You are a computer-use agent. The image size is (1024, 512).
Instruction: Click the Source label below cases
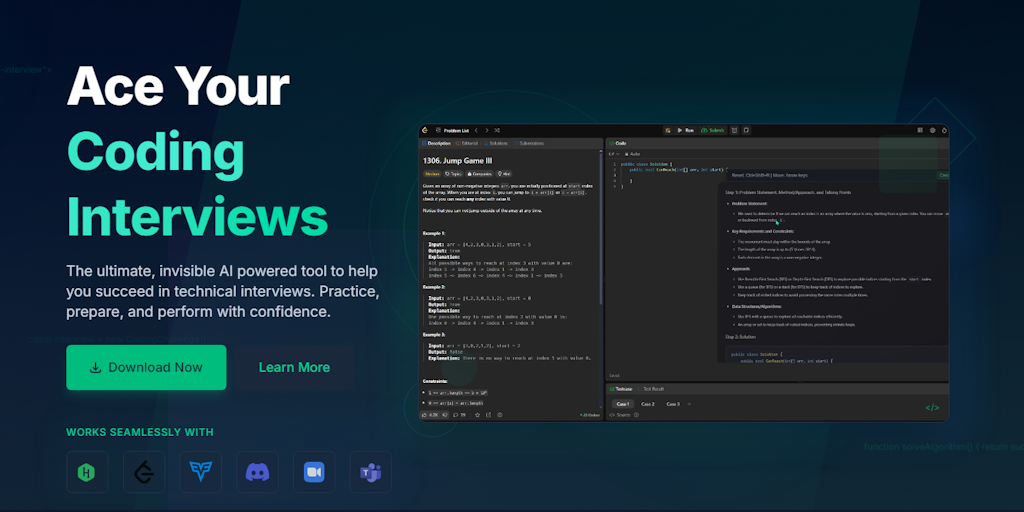click(619, 415)
